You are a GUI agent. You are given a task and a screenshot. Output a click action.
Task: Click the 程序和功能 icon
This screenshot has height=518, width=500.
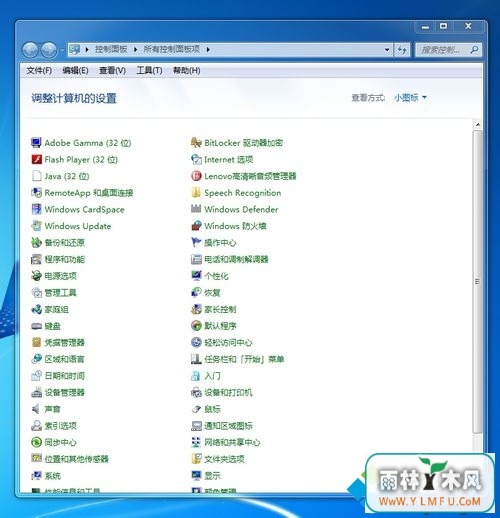(x=36, y=259)
